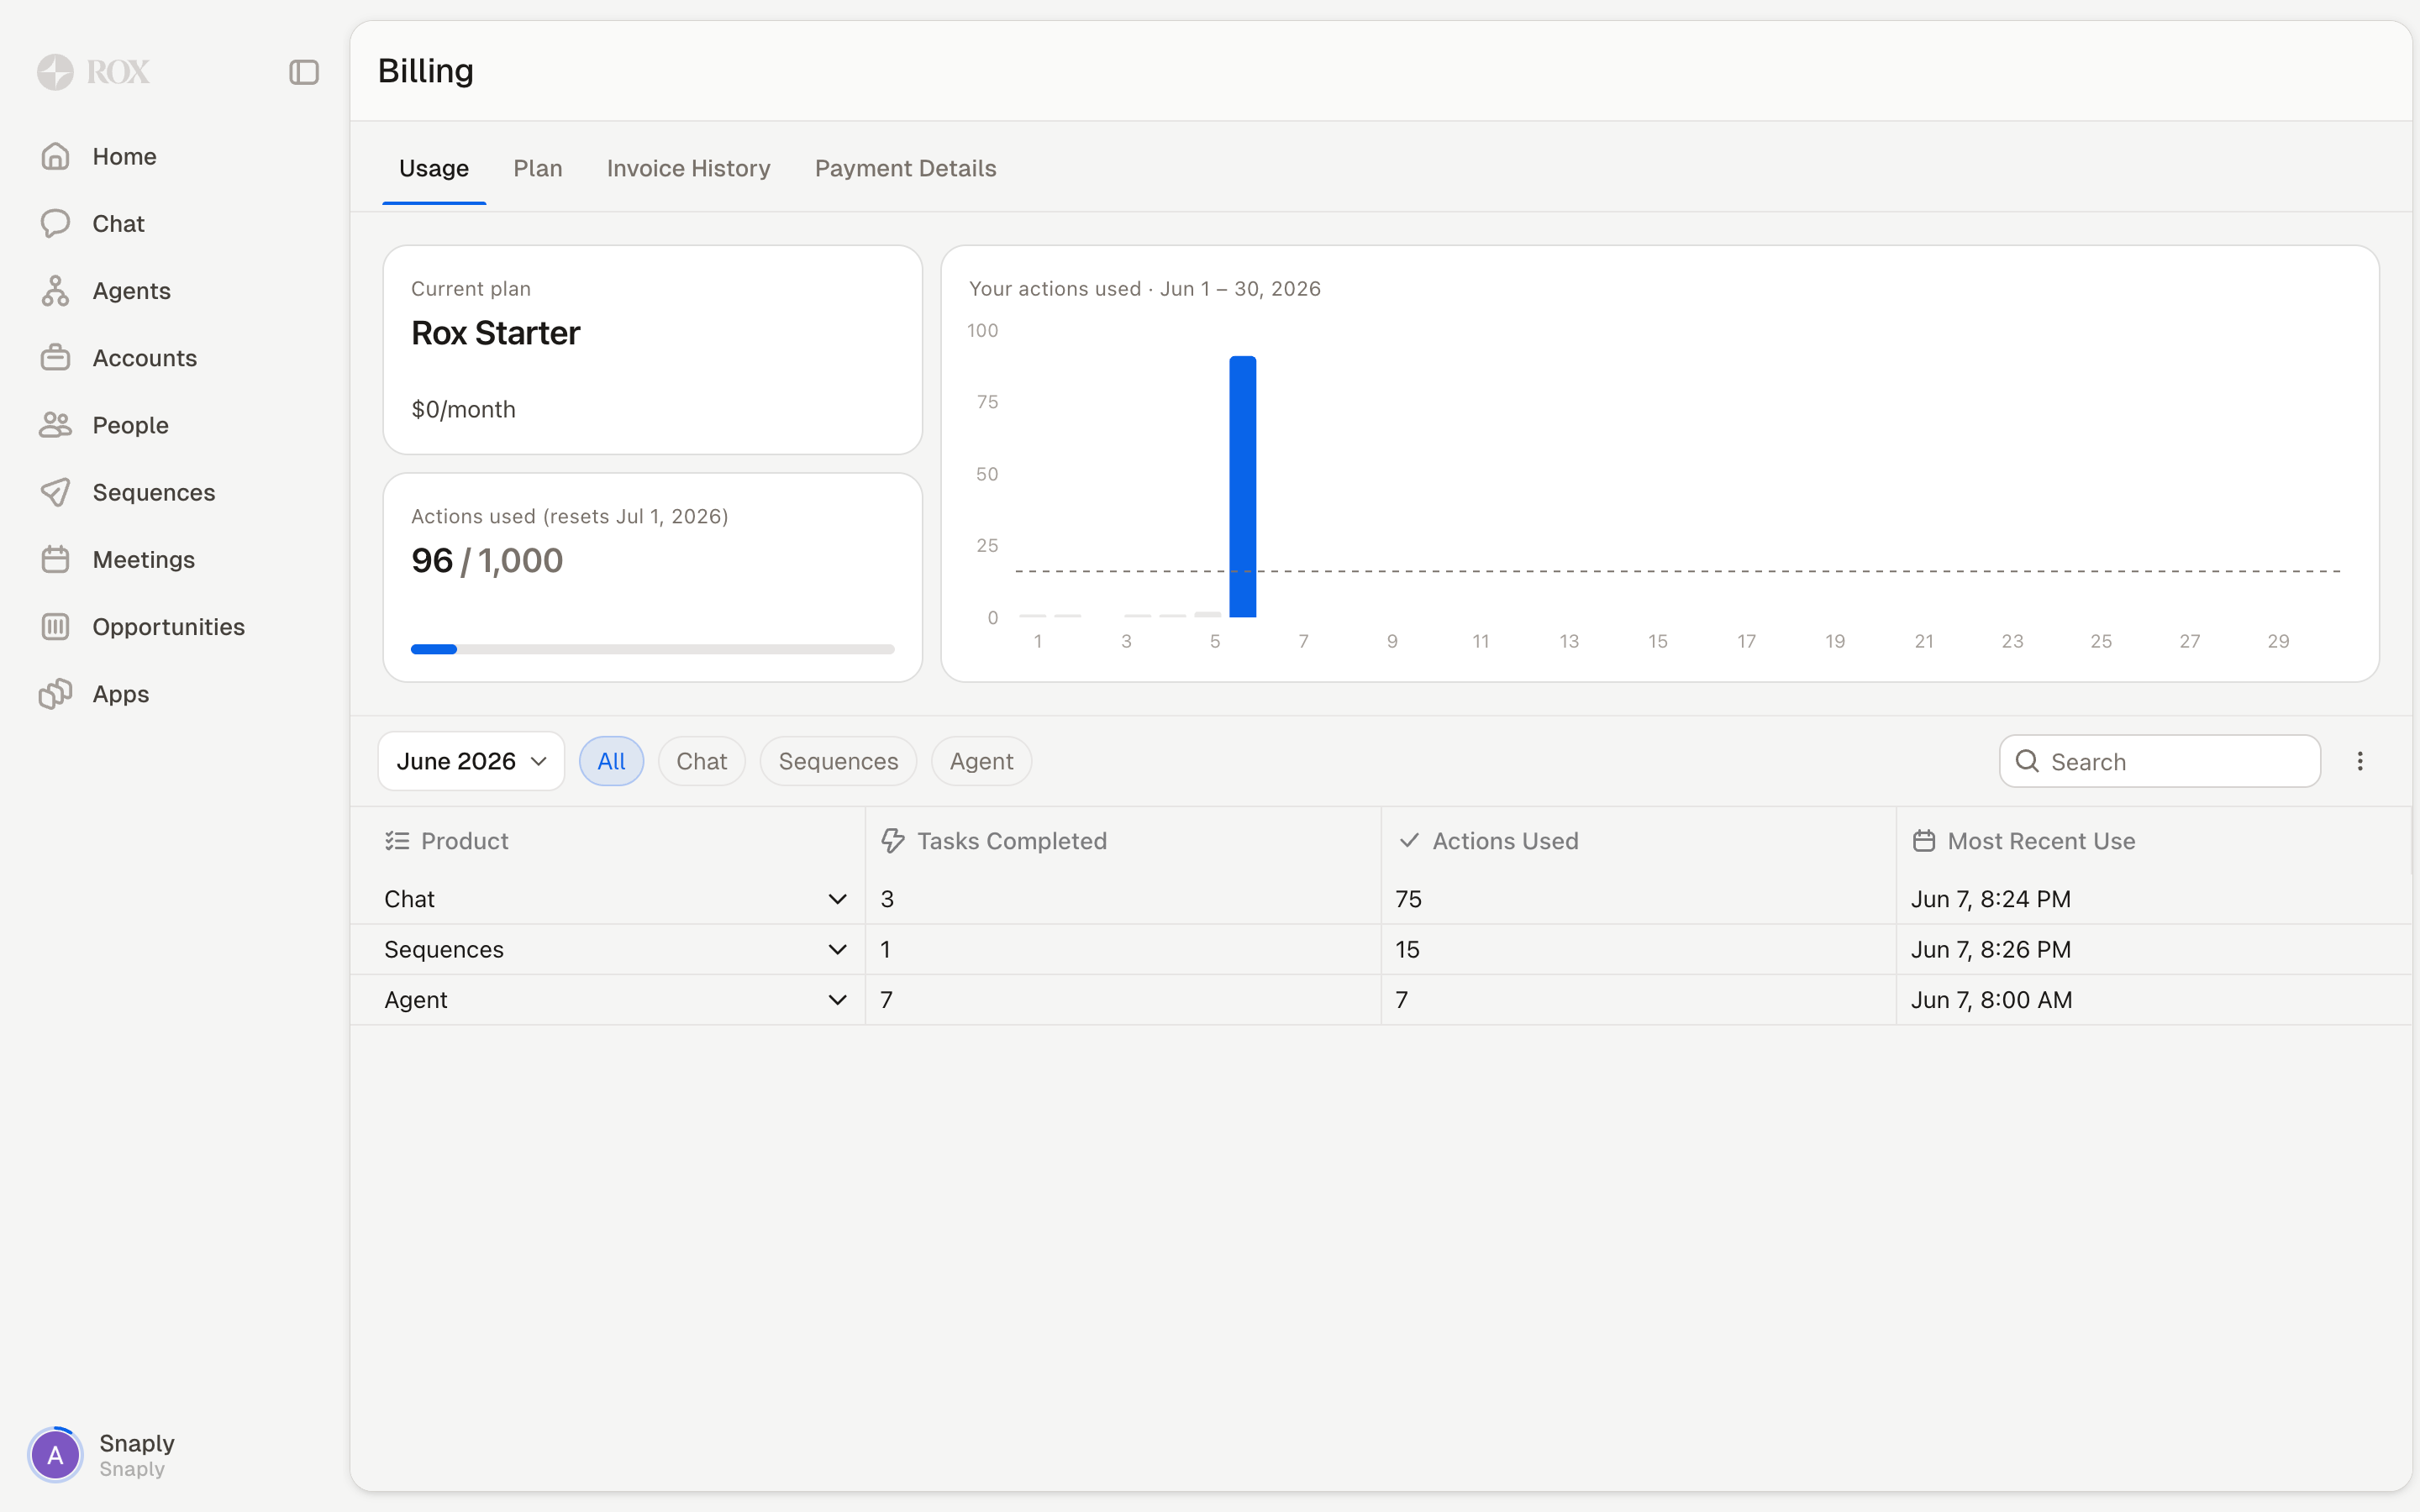Viewport: 2420px width, 1512px height.
Task: Click the actions used progress bar
Action: pyautogui.click(x=652, y=649)
